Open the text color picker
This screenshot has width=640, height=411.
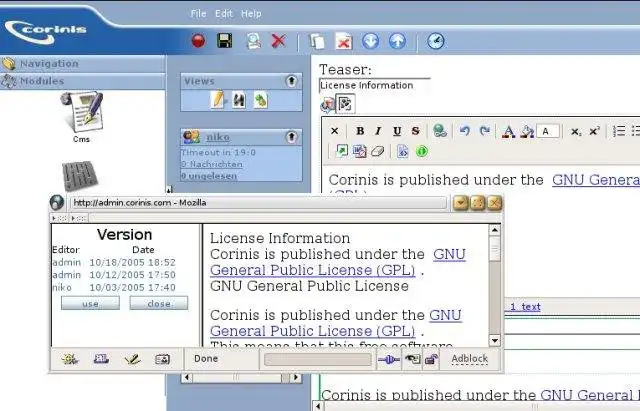(x=508, y=131)
